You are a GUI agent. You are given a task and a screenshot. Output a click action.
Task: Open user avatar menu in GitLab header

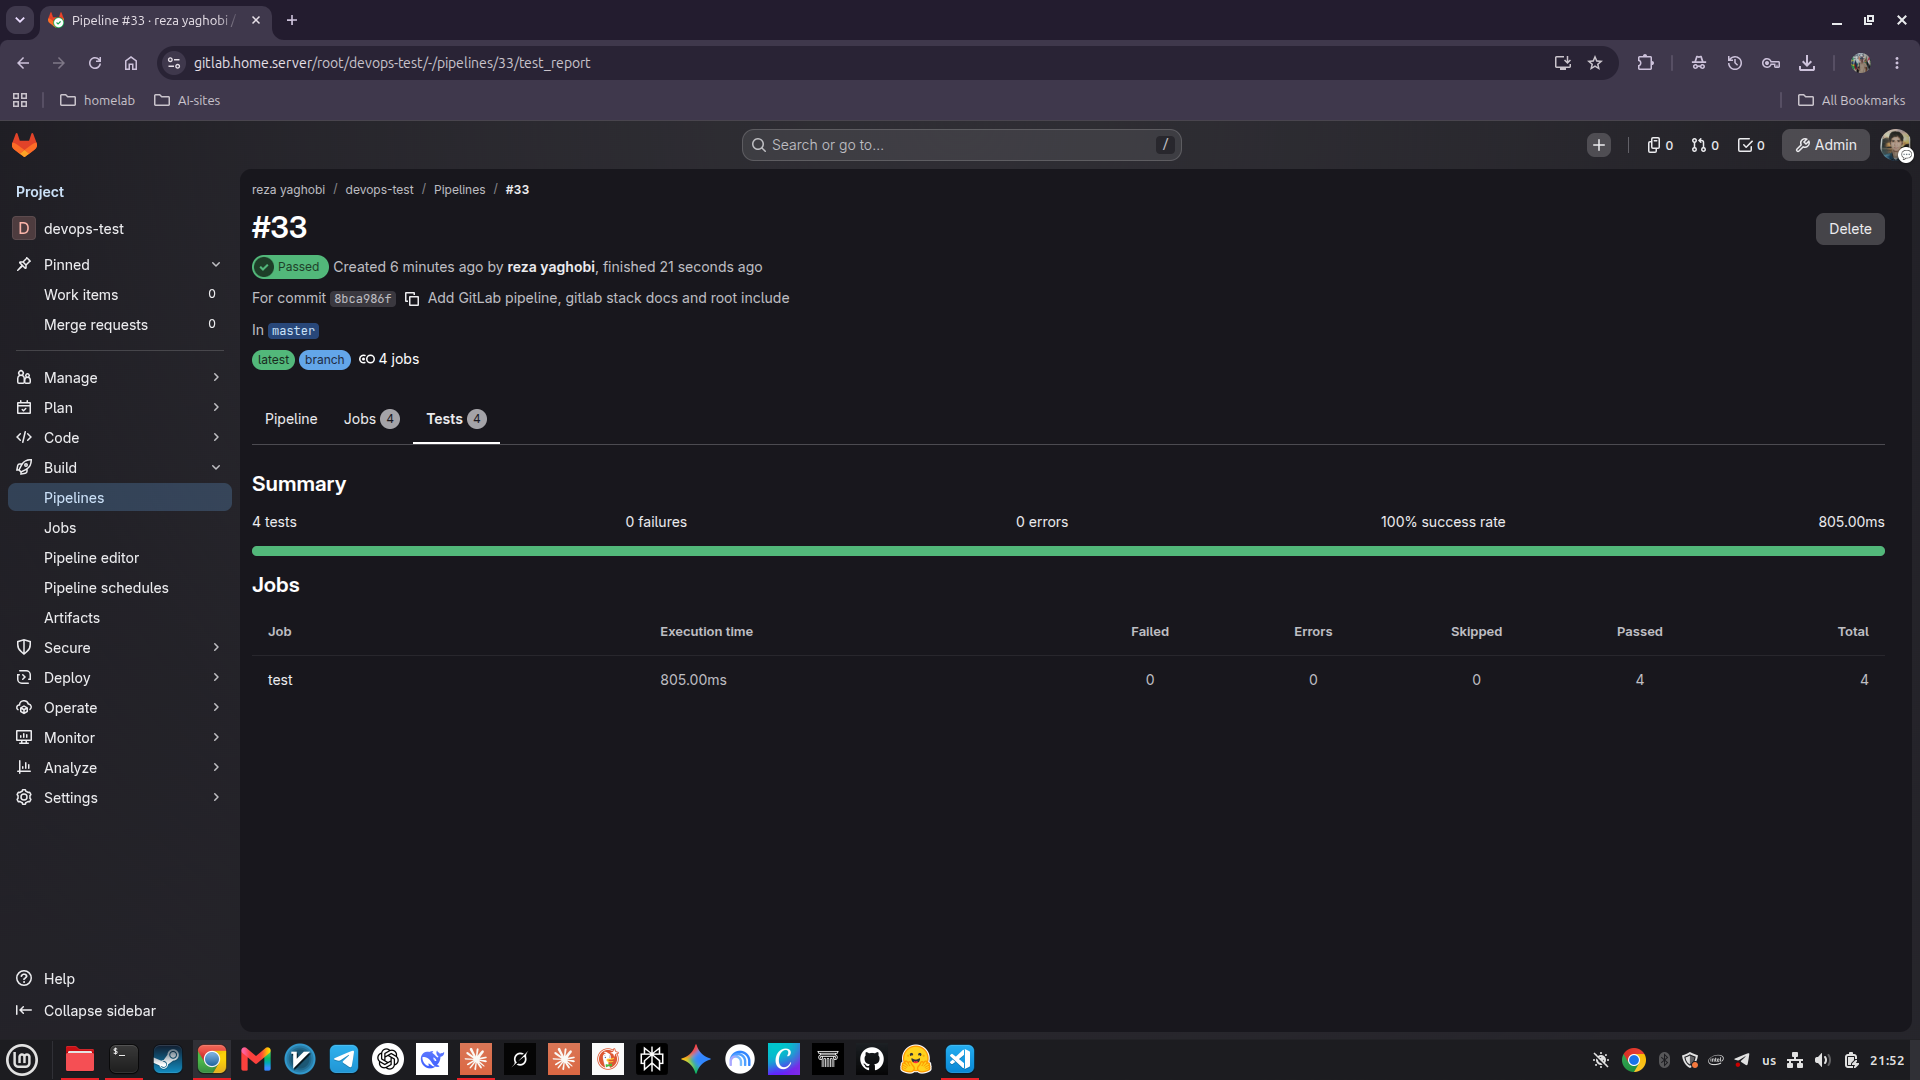click(x=1895, y=145)
